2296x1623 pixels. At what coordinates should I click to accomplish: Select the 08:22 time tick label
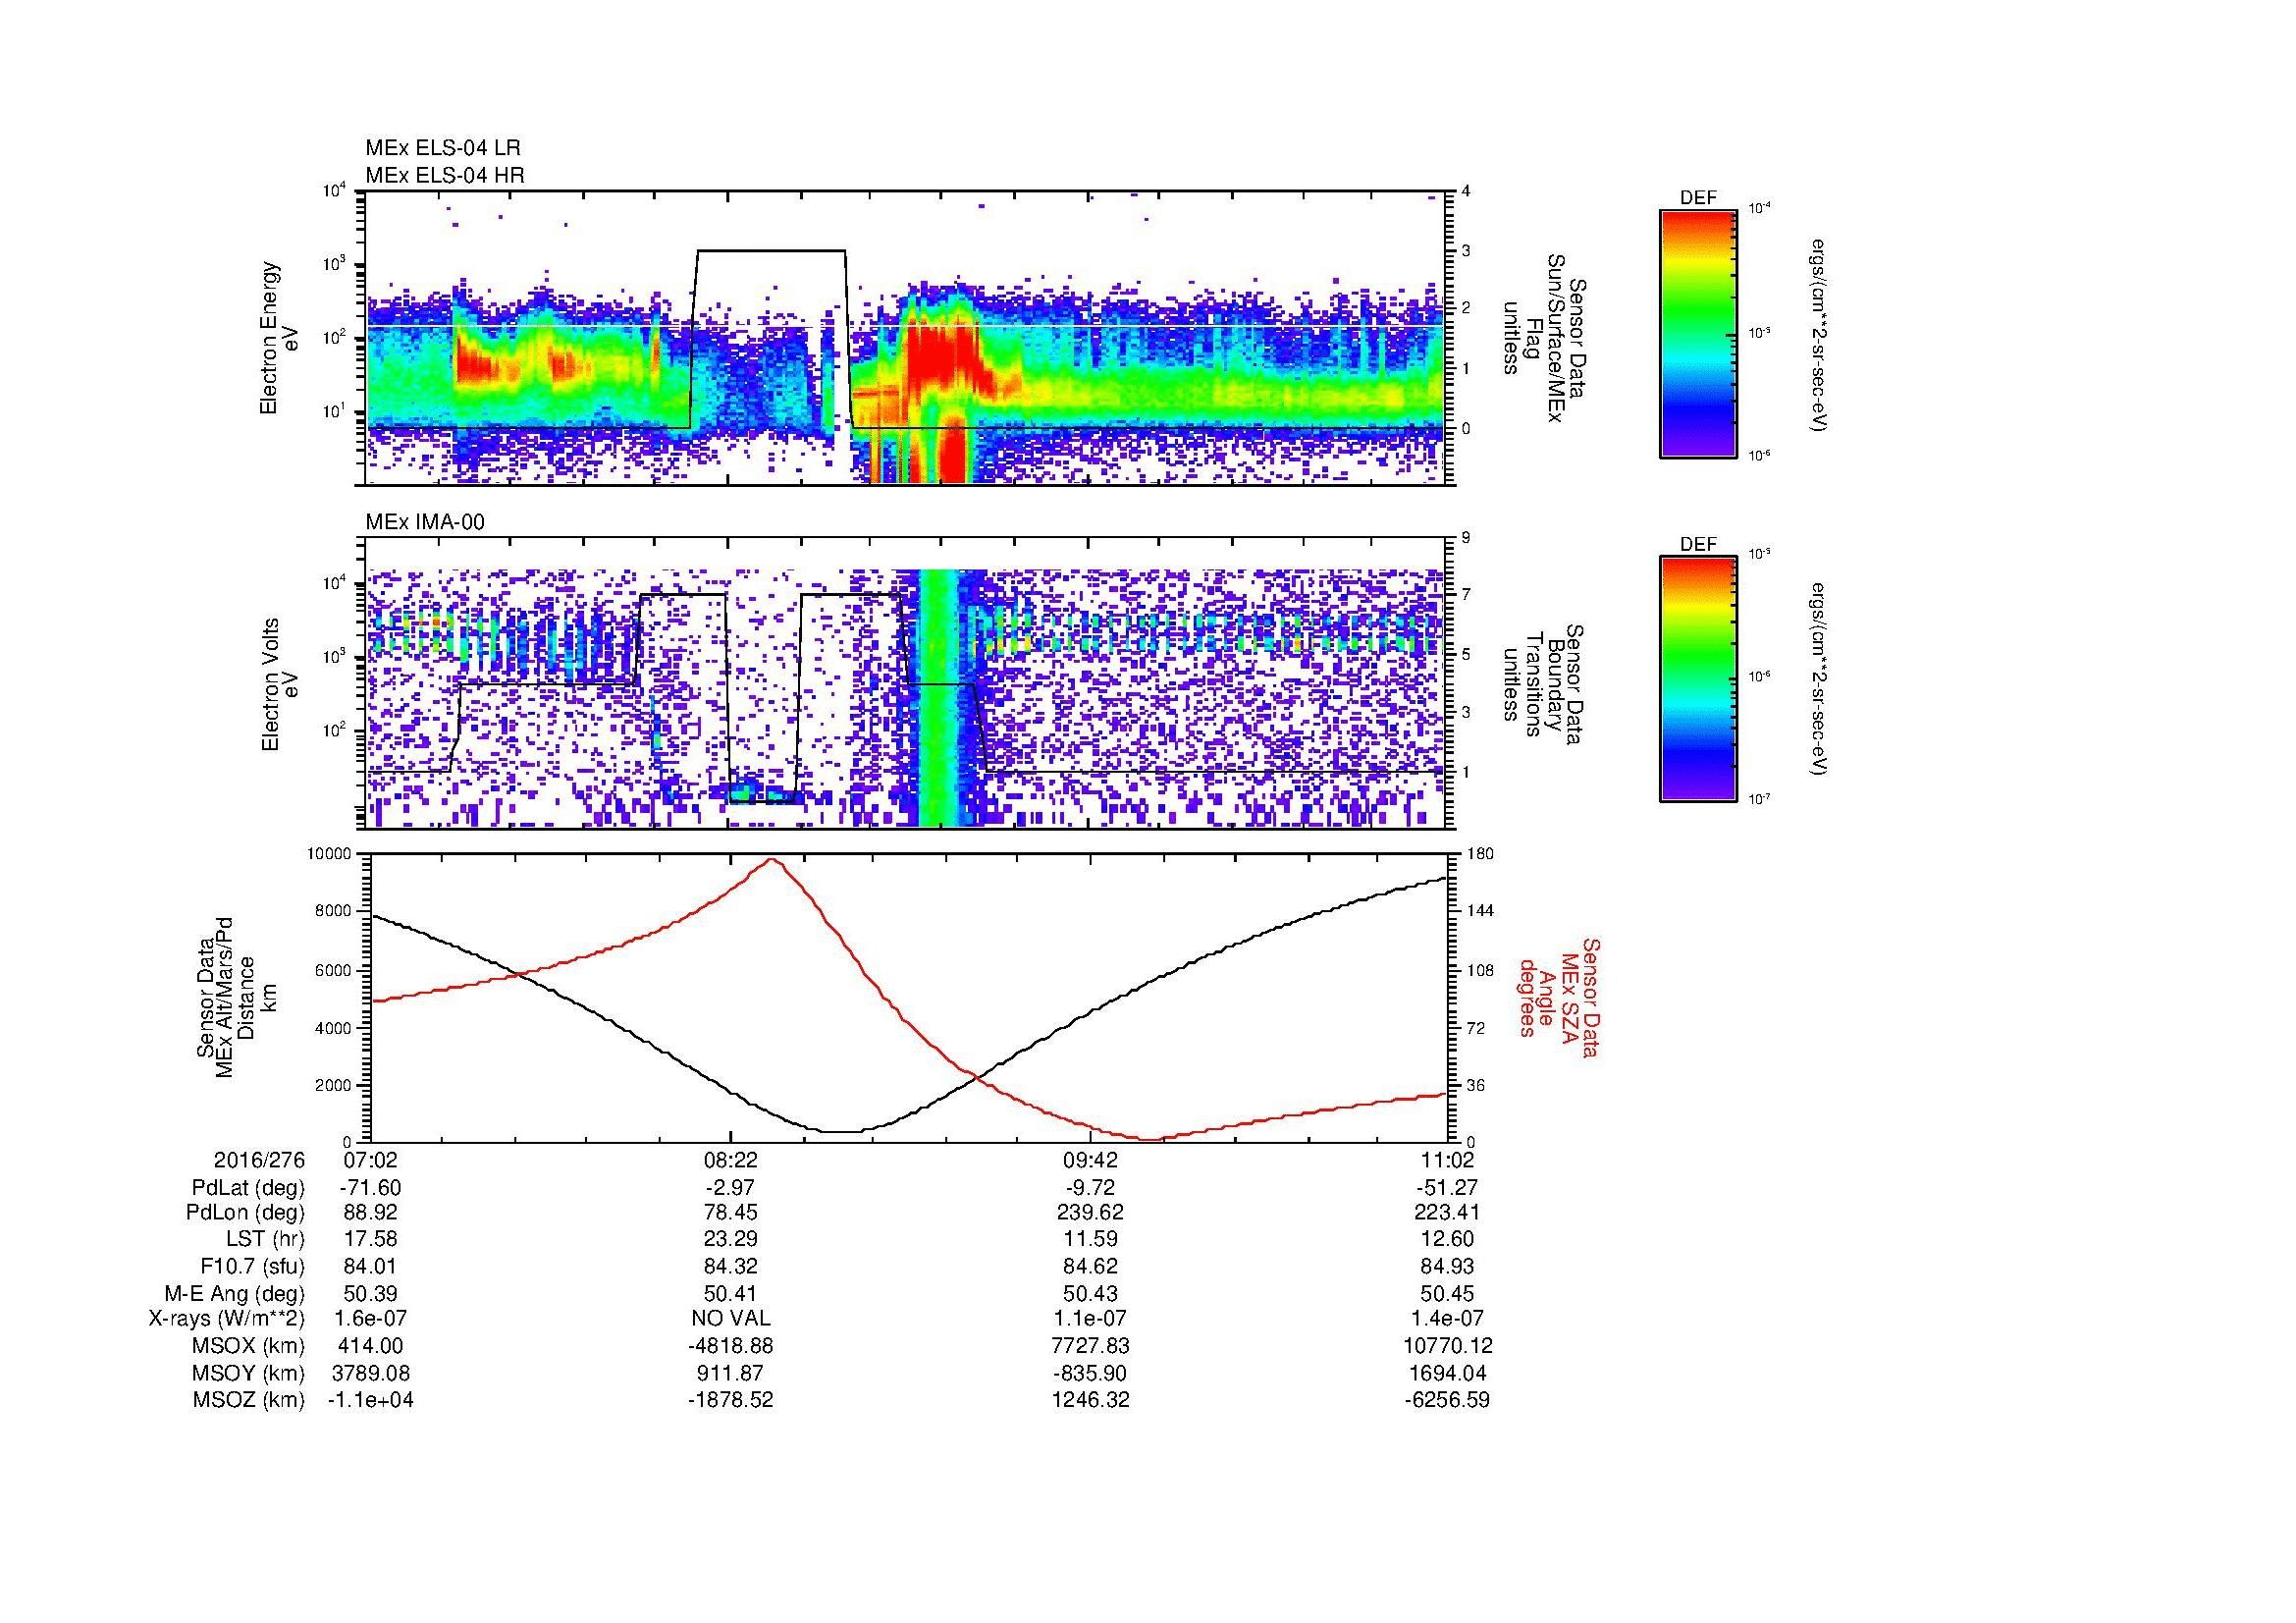tap(731, 1160)
